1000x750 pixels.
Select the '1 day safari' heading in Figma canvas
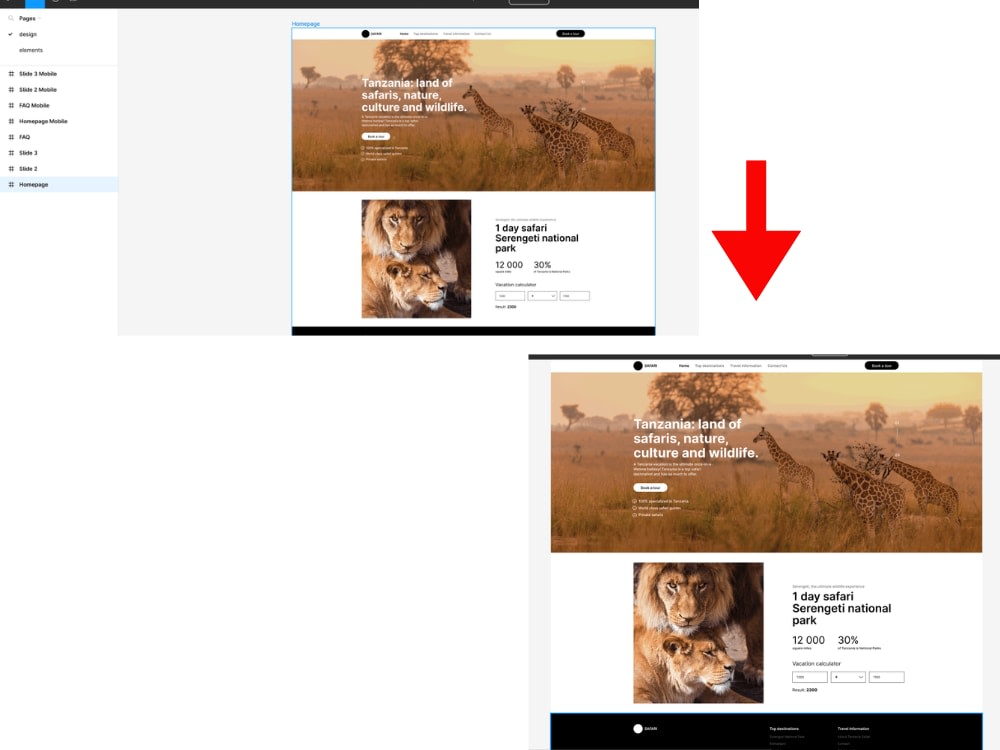536,238
